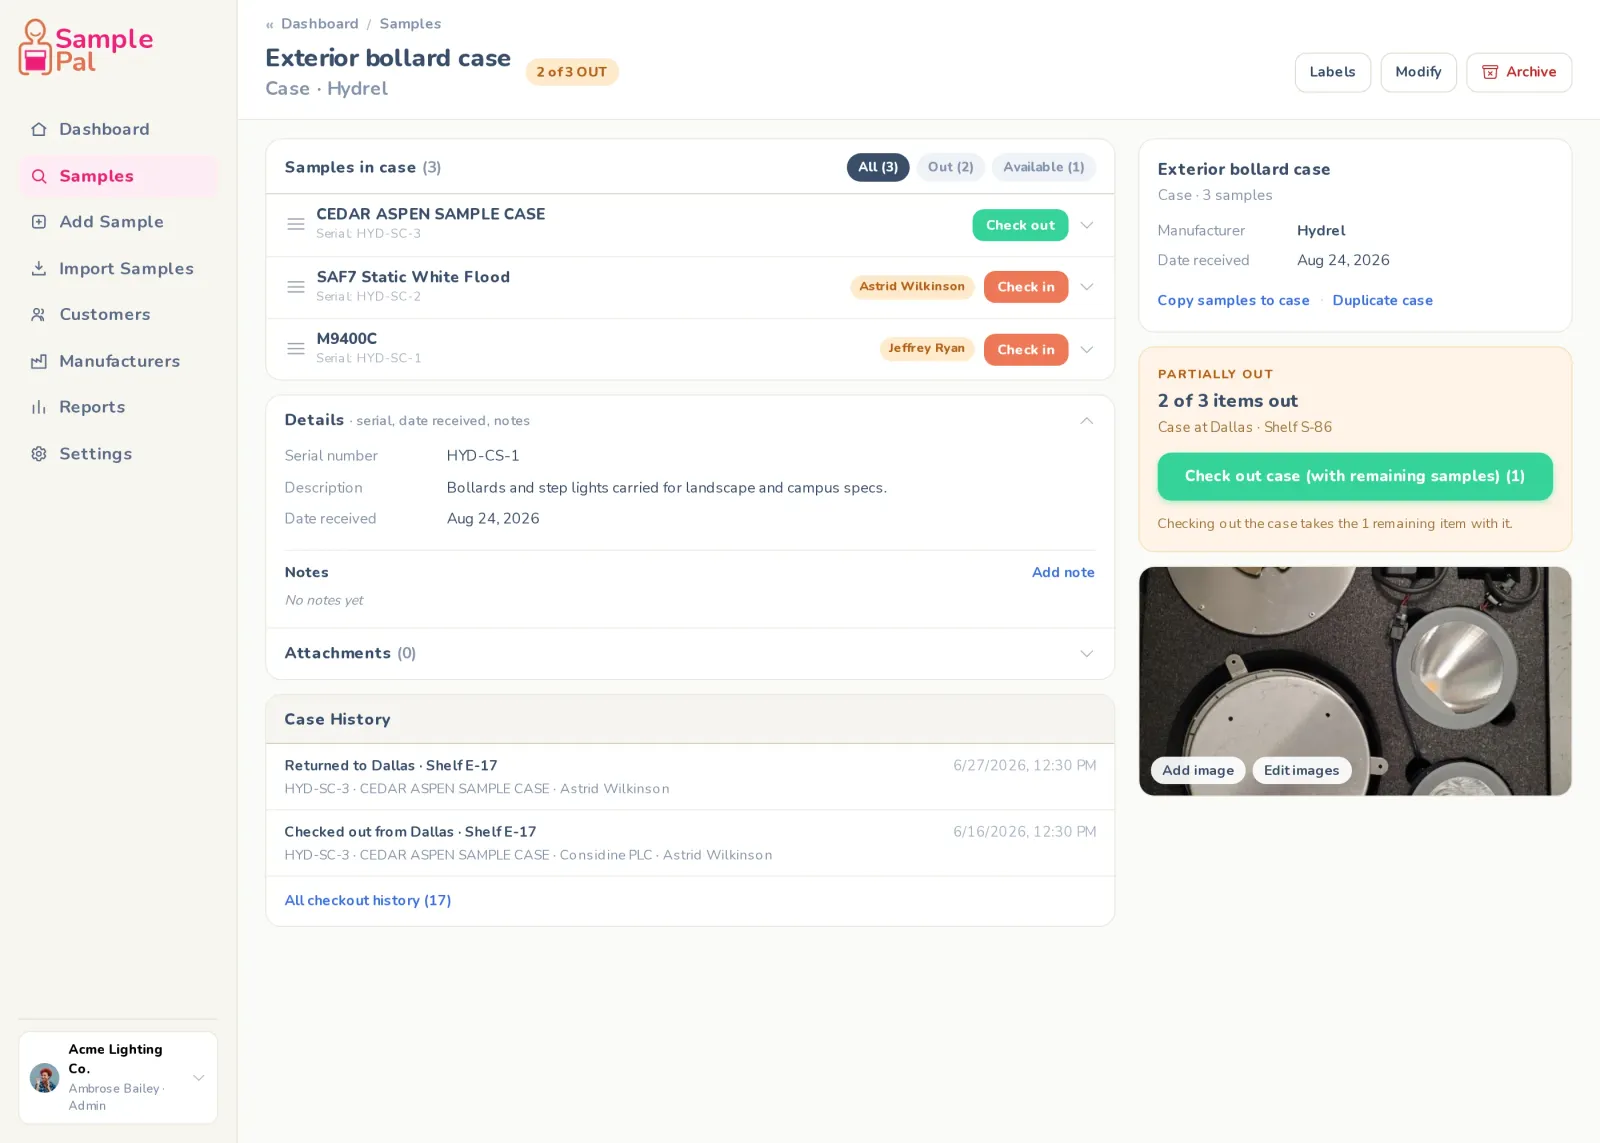Open the Duplicate case link
Screen dimensions: 1600x1143
[1382, 300]
